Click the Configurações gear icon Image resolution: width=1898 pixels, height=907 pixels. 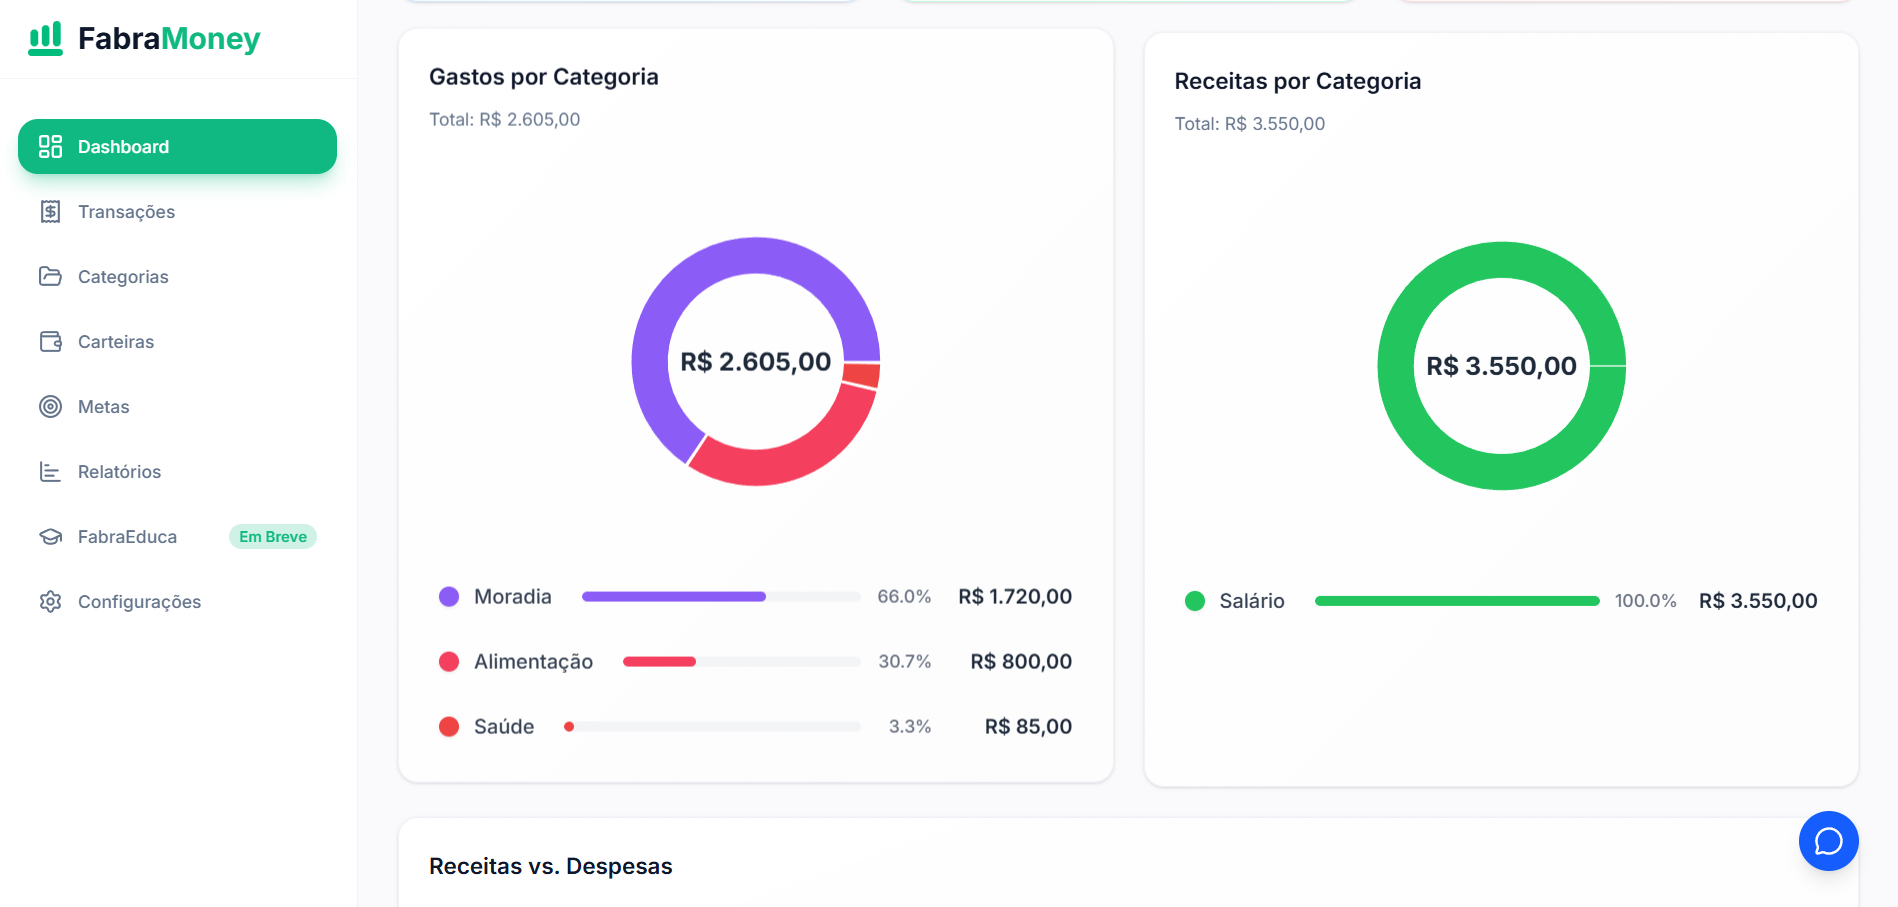[x=50, y=602]
